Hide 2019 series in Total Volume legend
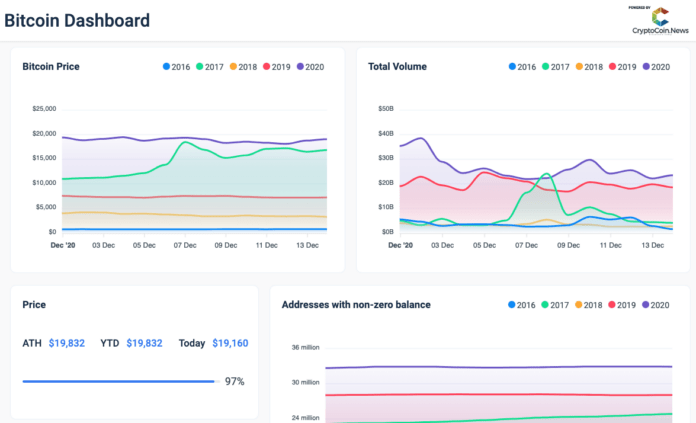Image resolution: width=696 pixels, height=423 pixels. (622, 67)
